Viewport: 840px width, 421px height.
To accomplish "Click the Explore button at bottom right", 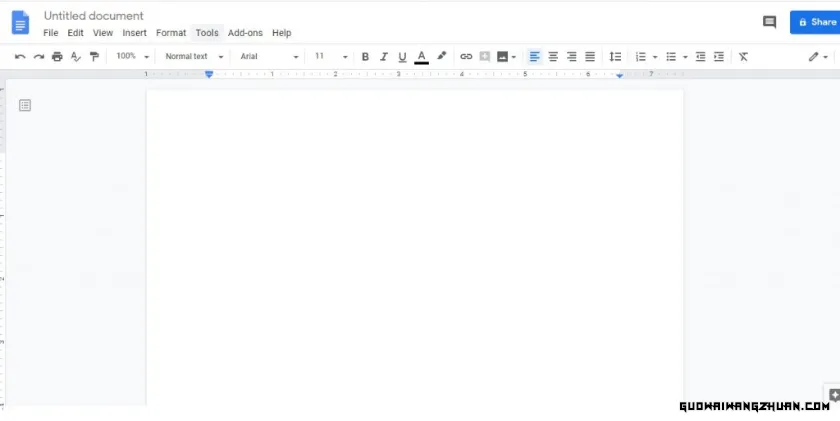I will pyautogui.click(x=833, y=395).
